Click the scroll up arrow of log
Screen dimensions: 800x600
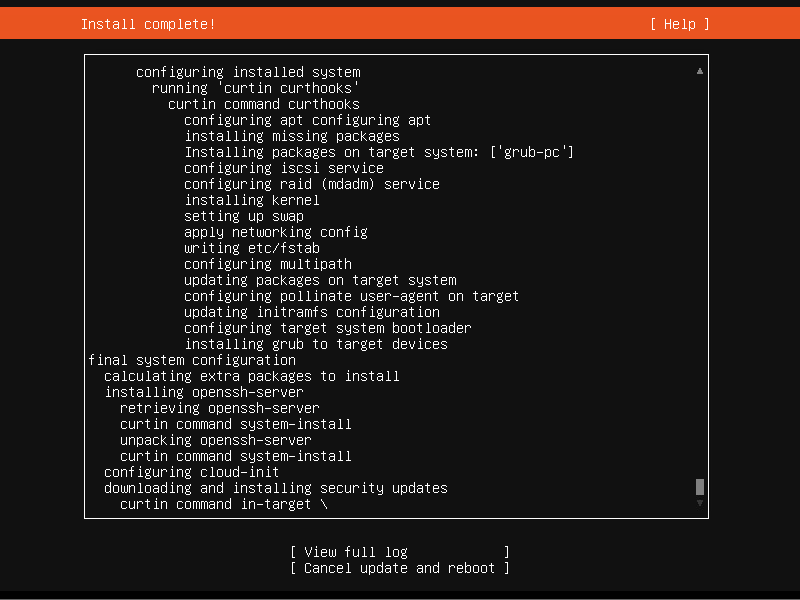click(x=700, y=71)
